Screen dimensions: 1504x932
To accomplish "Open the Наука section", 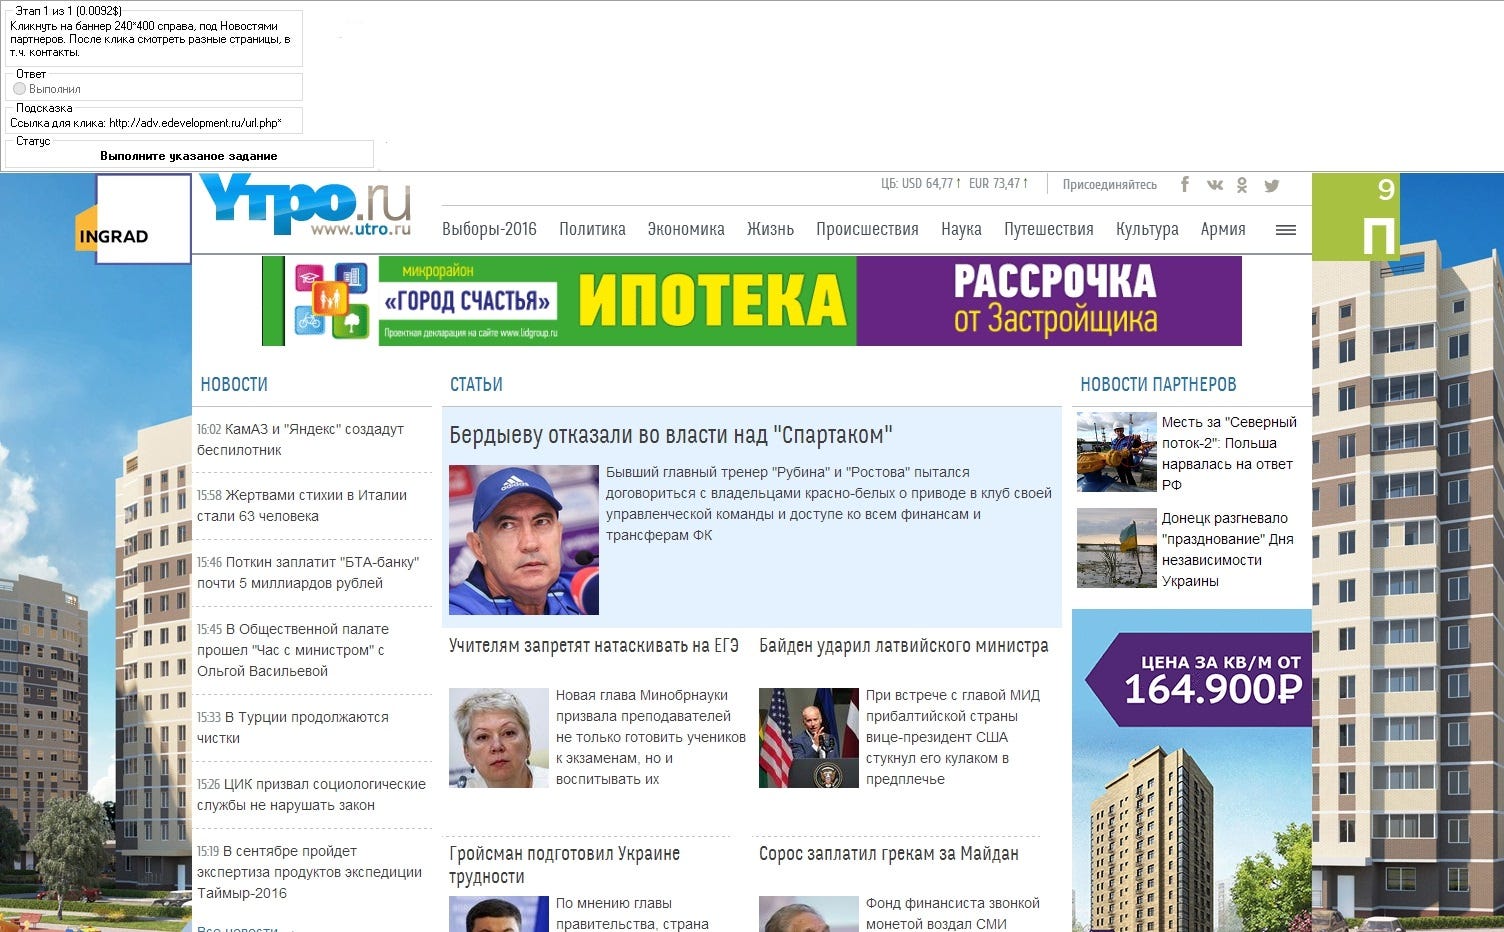I will 961,229.
